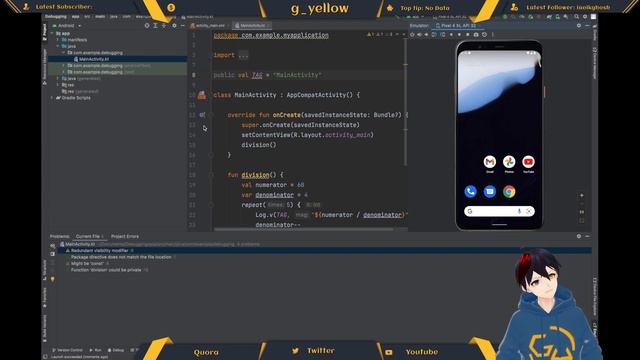This screenshot has width=640, height=360.
Task: Click the emulator snapshots clock icon
Action: [484, 35]
